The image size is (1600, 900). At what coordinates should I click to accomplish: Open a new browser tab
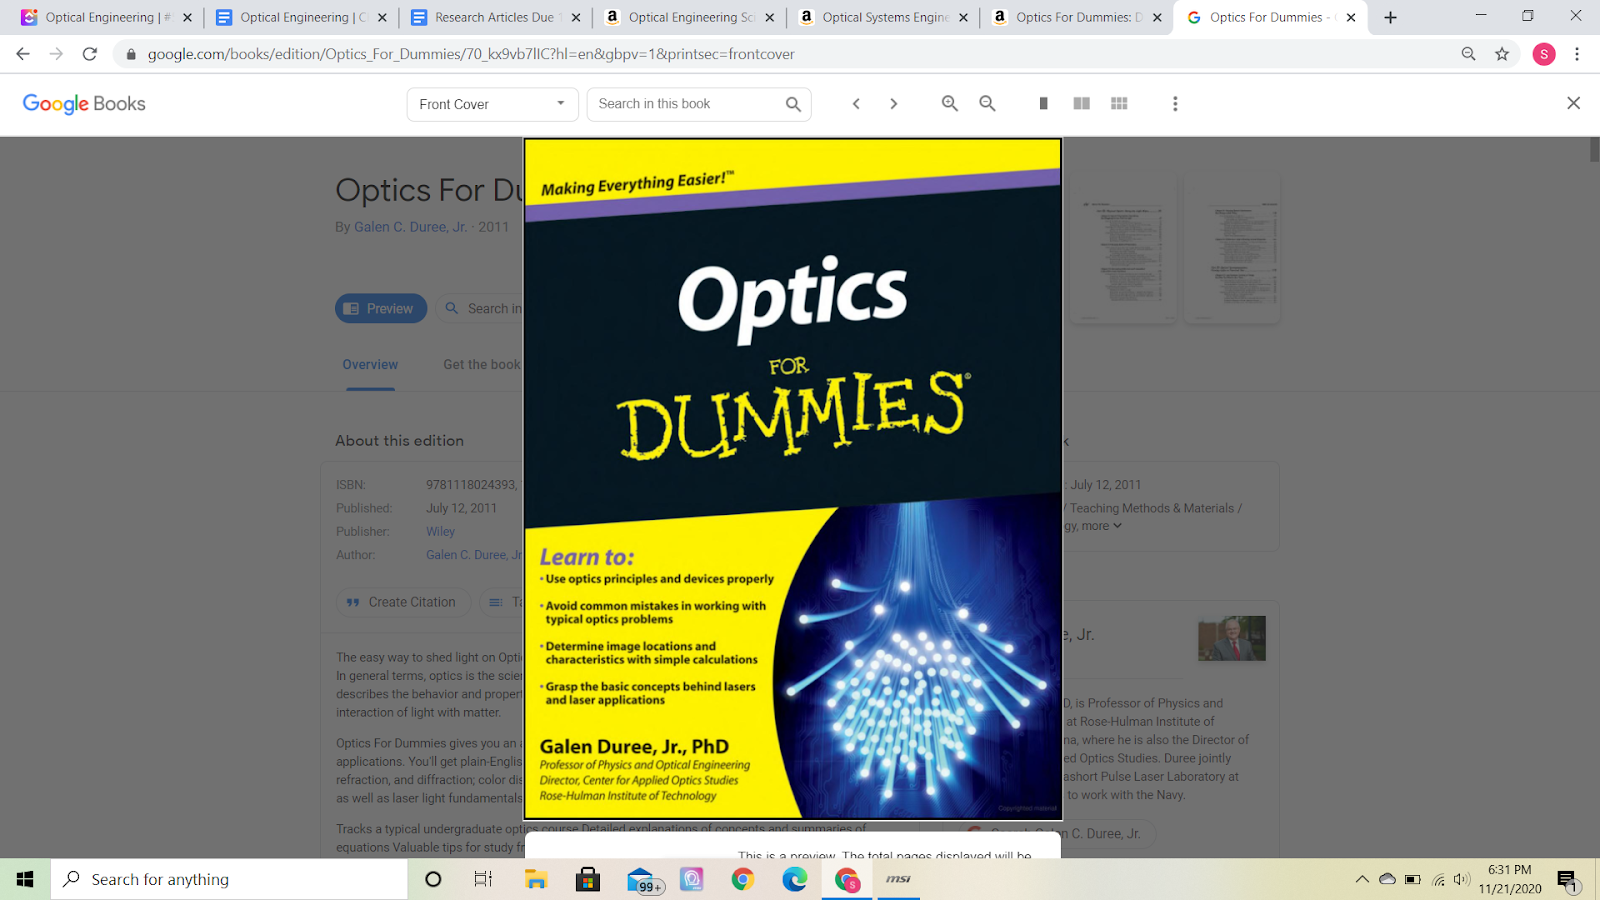pos(1390,17)
